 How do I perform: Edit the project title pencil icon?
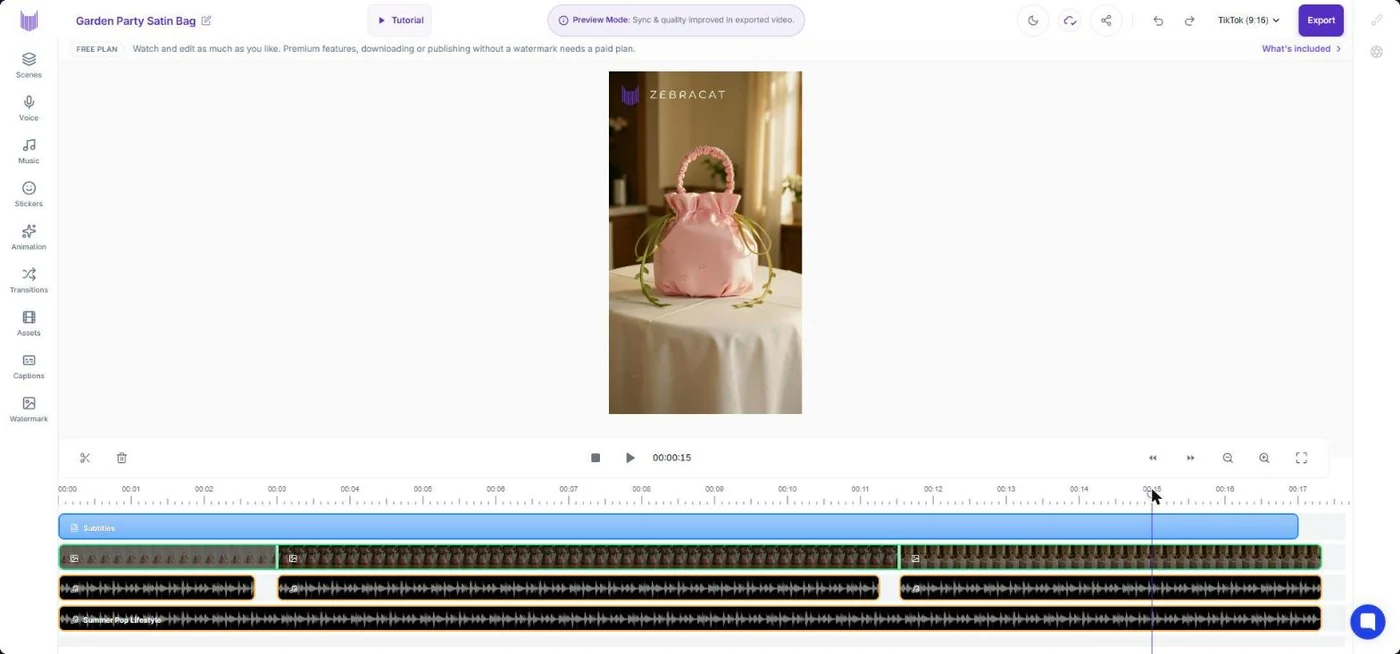point(206,20)
